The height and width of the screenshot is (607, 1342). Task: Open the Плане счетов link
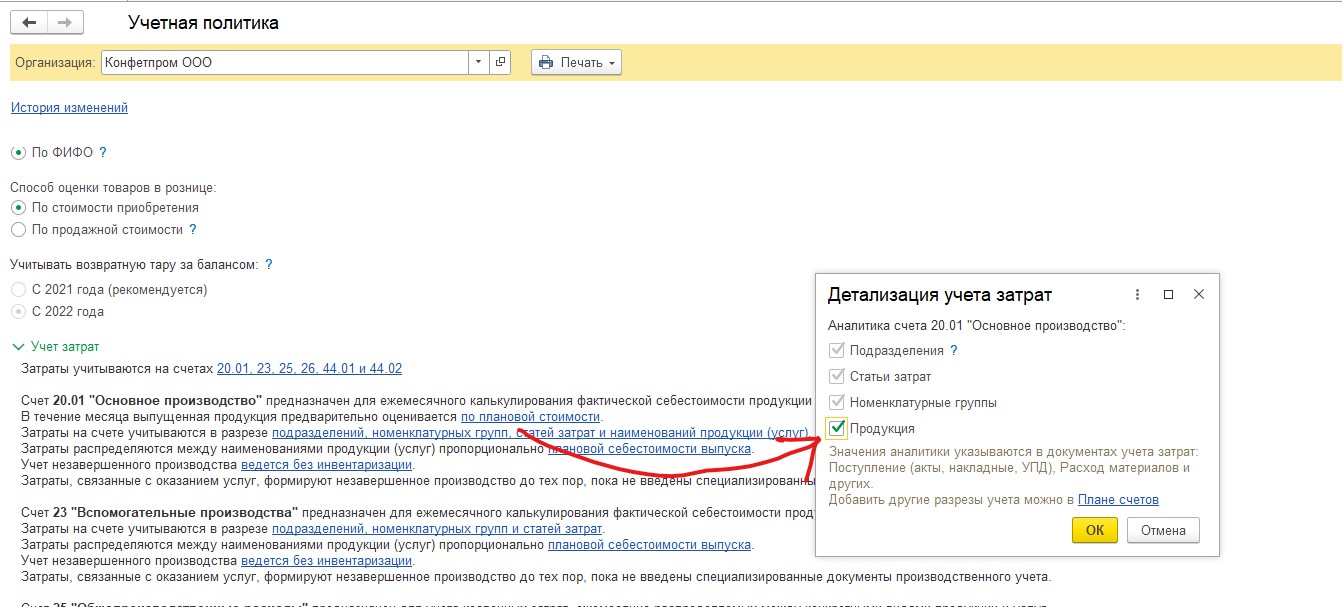(x=1118, y=500)
